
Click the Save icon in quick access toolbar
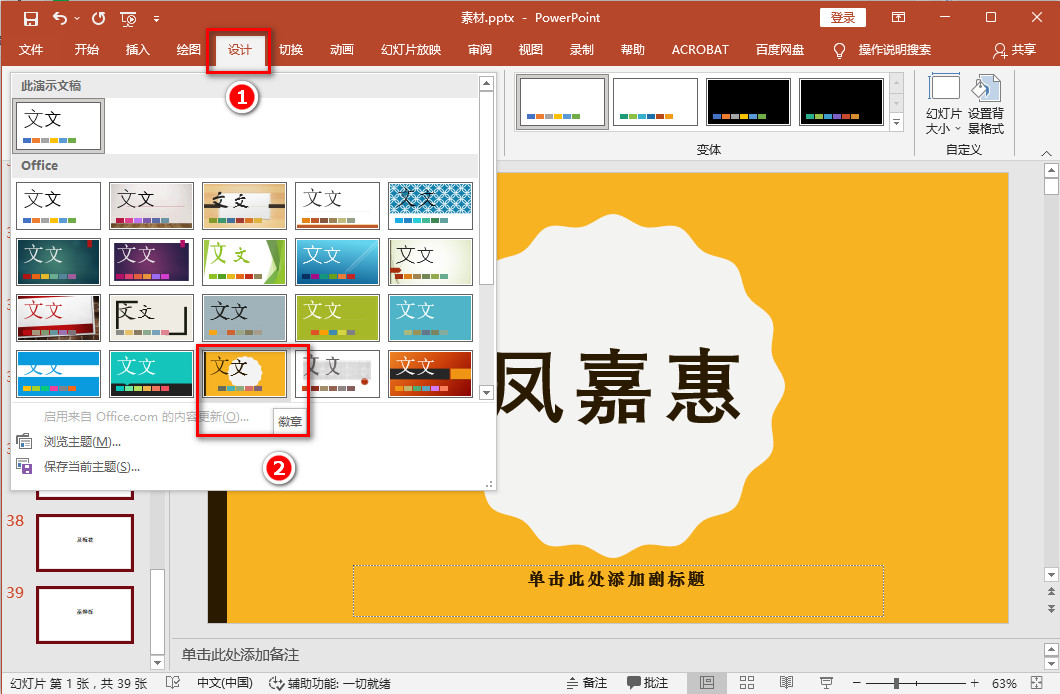(x=30, y=17)
